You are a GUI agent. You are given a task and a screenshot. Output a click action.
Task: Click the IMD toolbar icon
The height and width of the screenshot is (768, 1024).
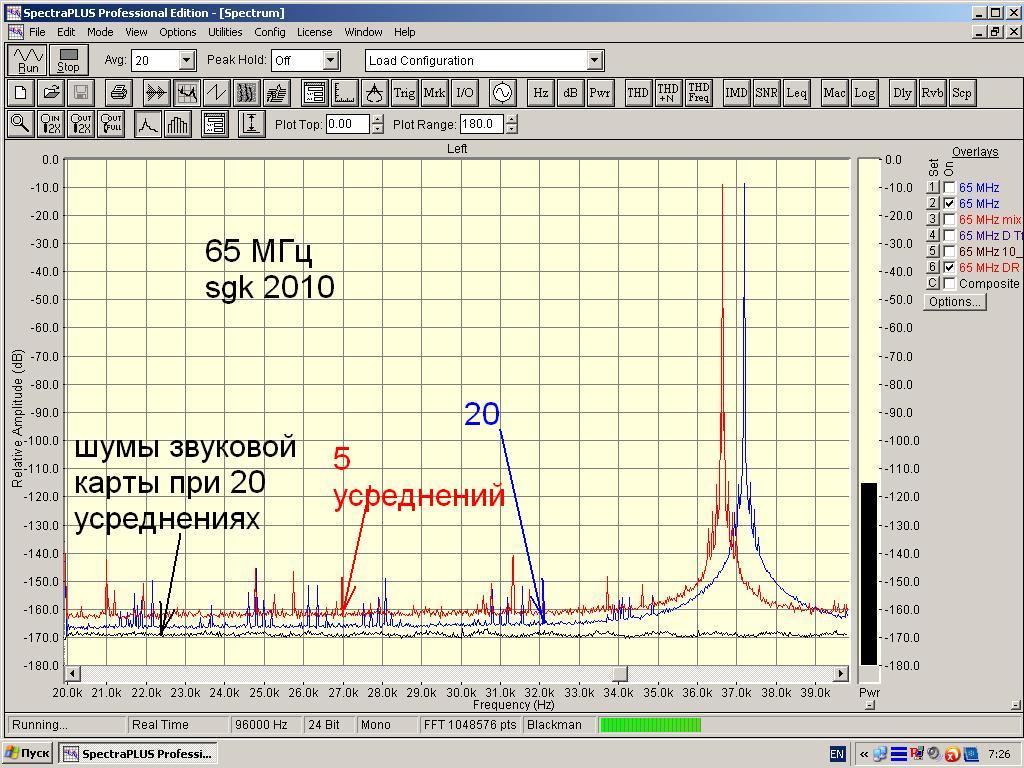tap(736, 93)
